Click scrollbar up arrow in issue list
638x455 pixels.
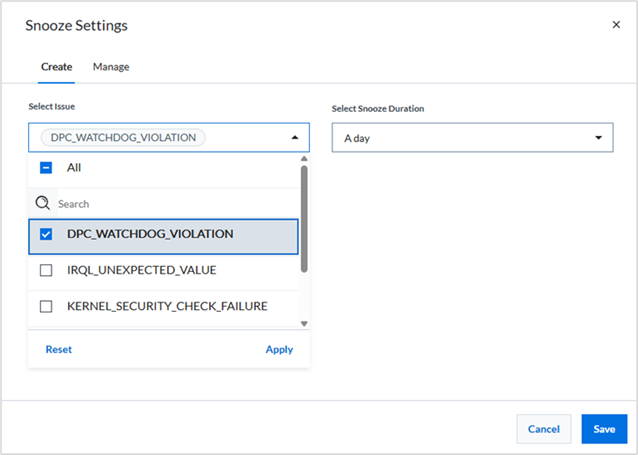pyautogui.click(x=304, y=159)
